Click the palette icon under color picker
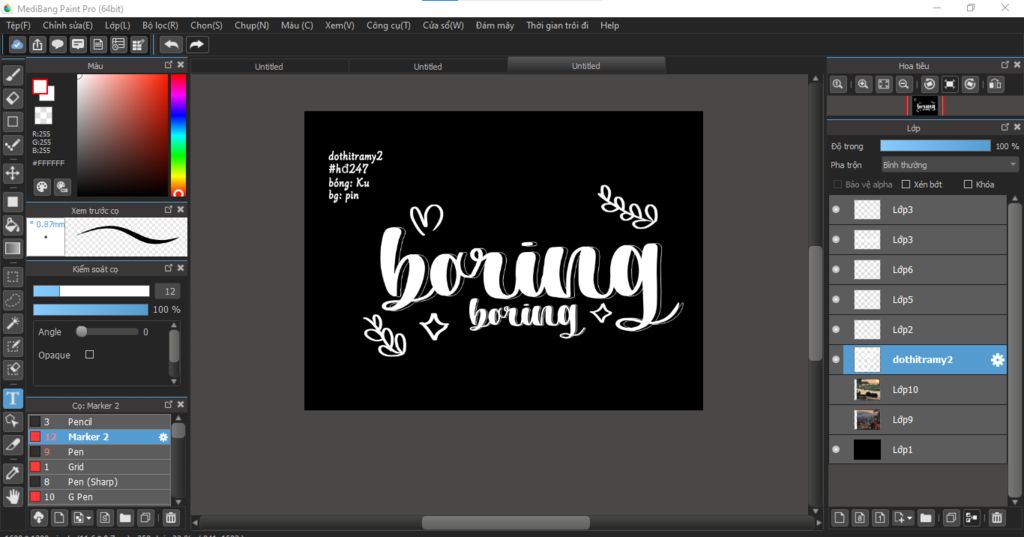1024x537 pixels. click(42, 187)
